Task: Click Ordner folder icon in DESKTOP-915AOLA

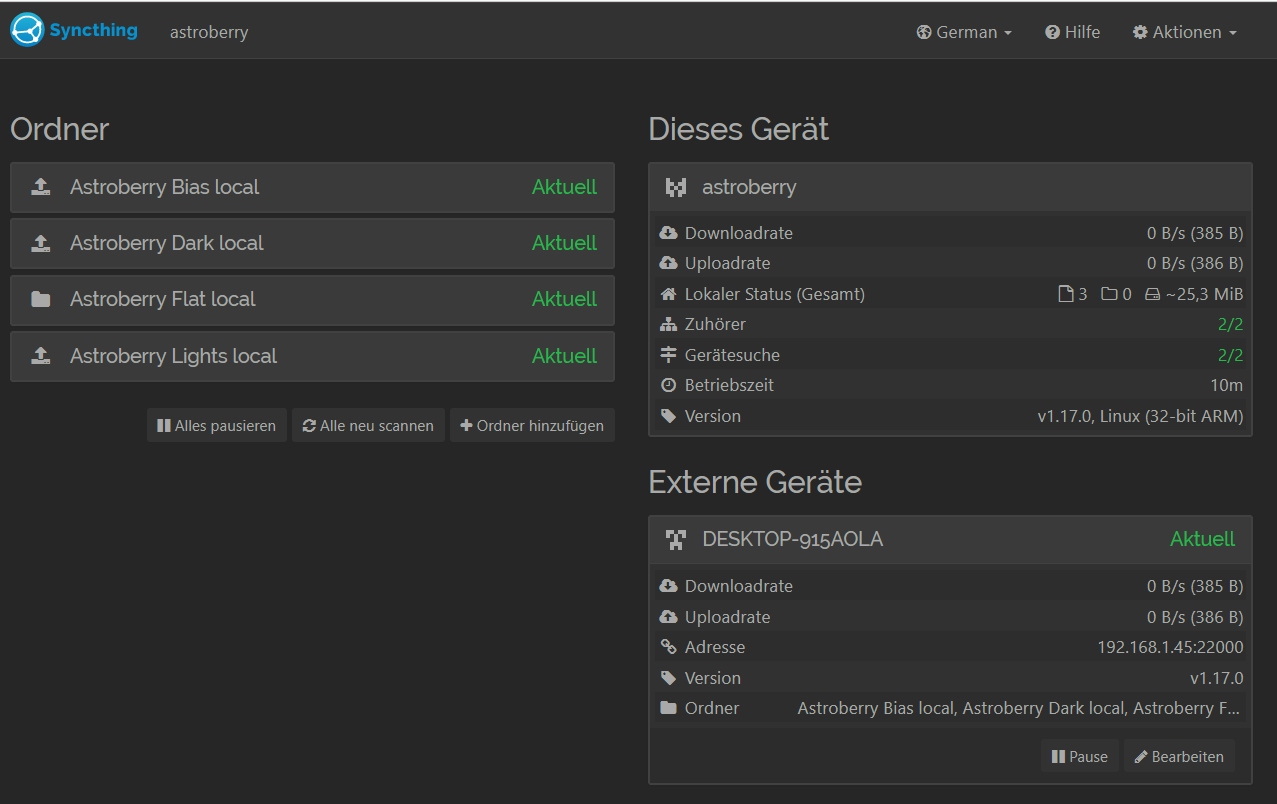Action: tap(669, 708)
